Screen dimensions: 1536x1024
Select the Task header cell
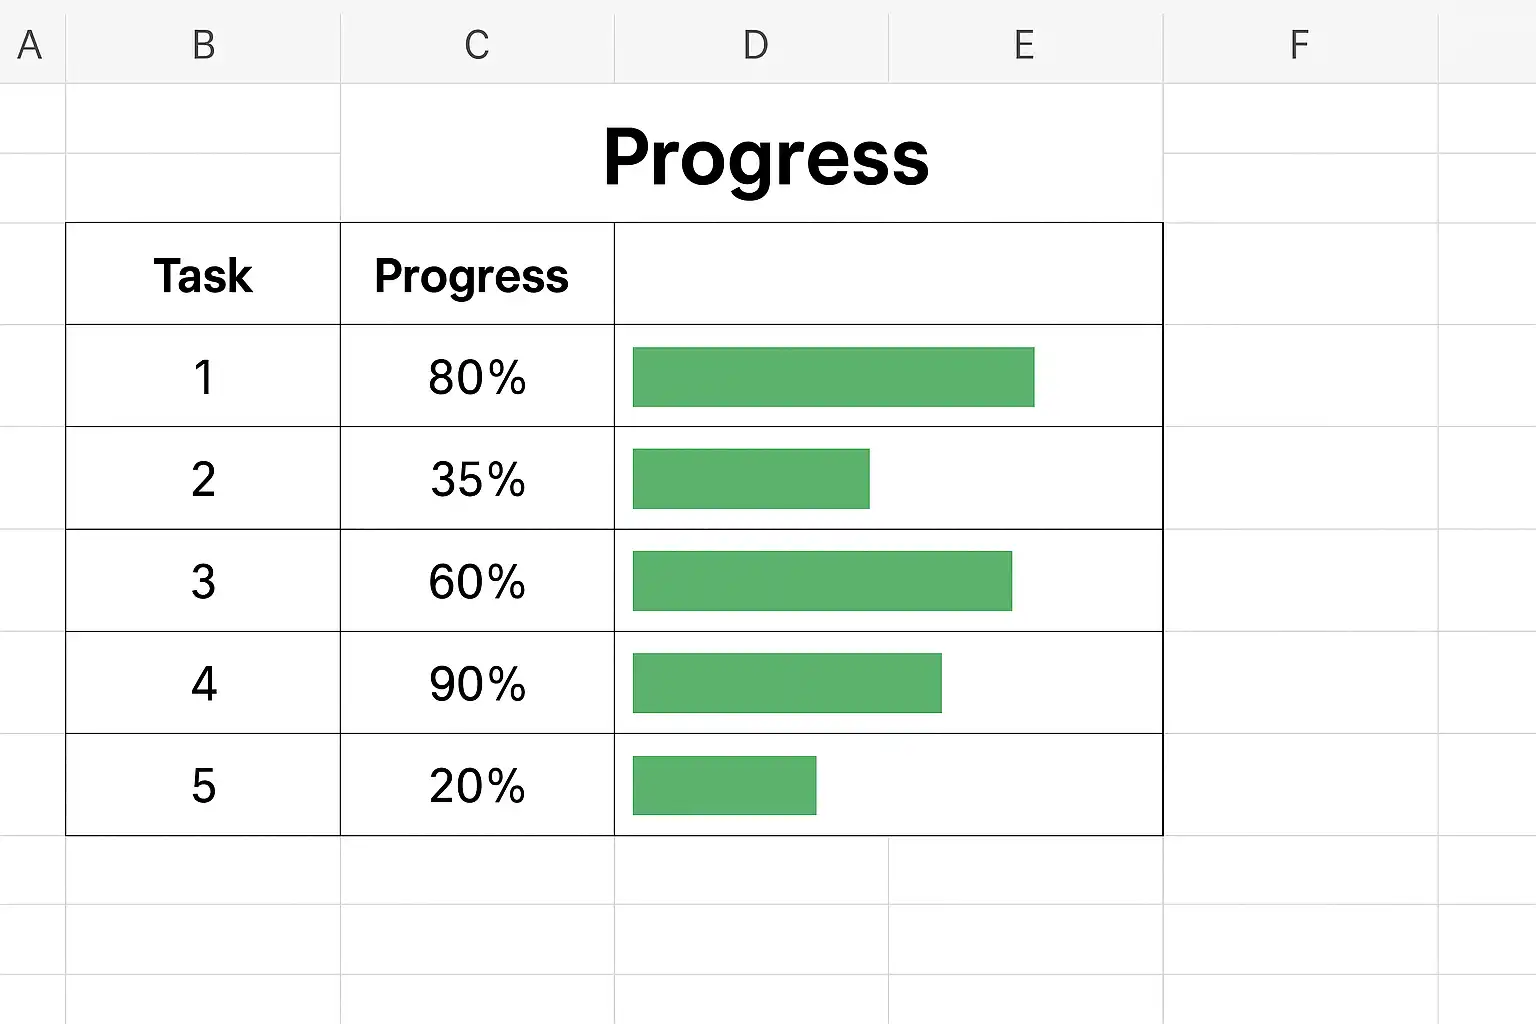[x=203, y=275]
